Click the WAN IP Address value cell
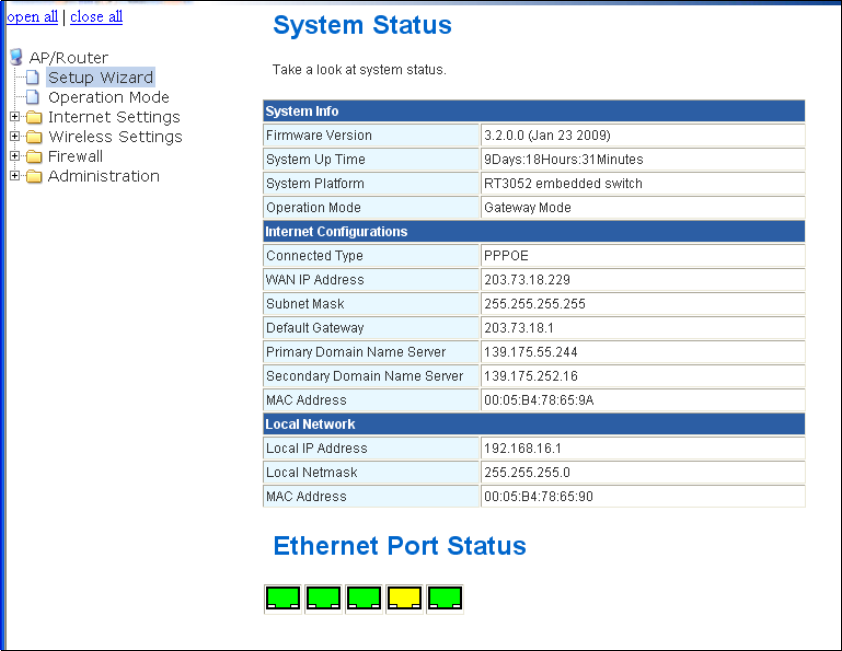 click(643, 280)
